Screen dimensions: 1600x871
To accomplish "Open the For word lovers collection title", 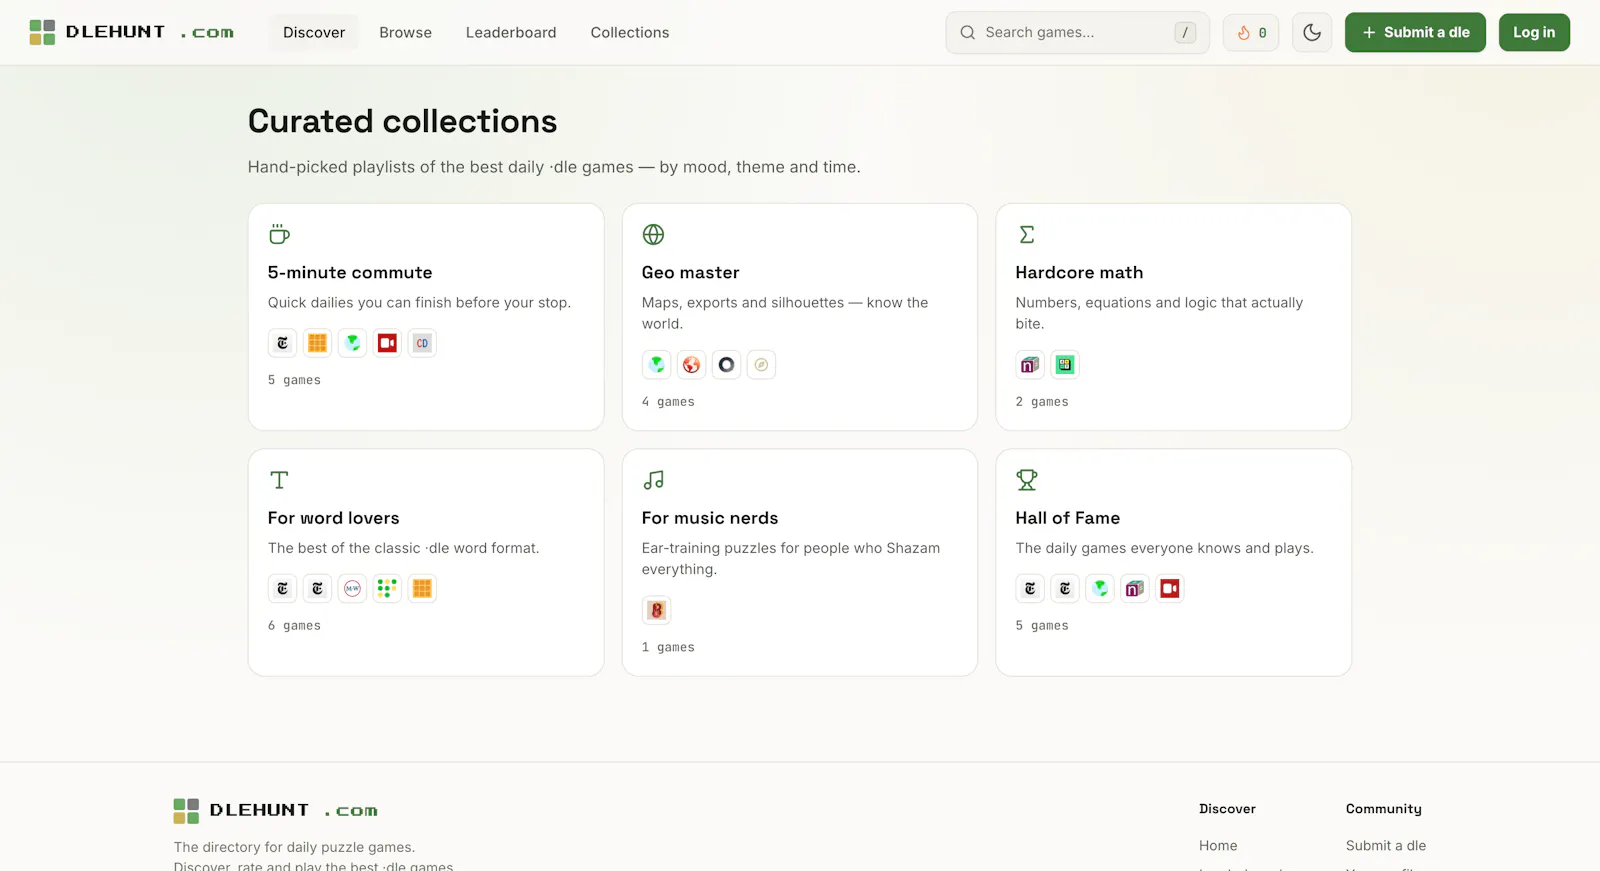I will (x=333, y=518).
